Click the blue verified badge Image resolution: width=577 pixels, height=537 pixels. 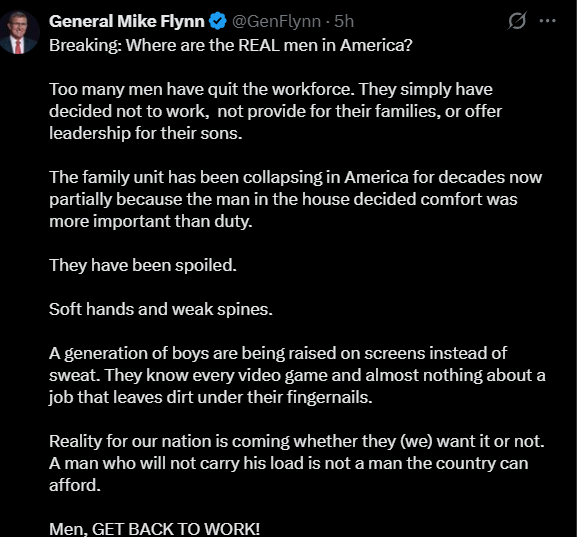click(218, 21)
